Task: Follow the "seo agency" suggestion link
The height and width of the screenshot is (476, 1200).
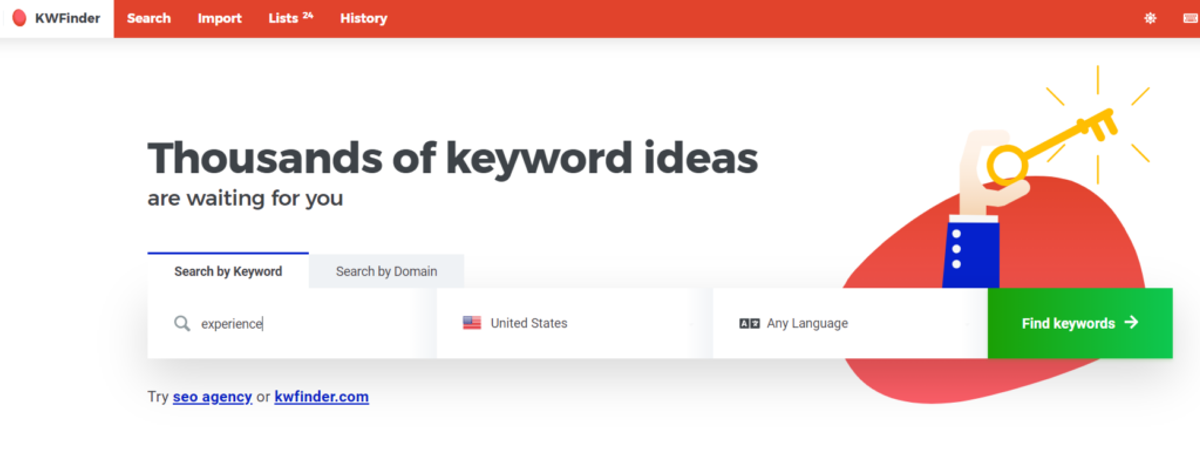Action: [x=212, y=397]
